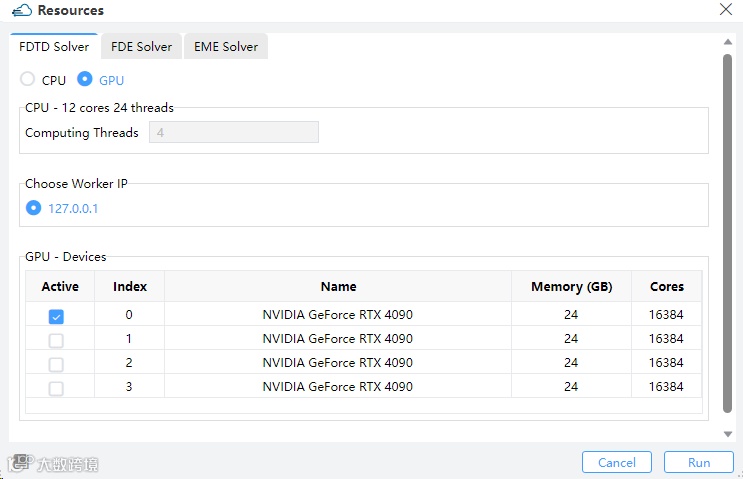Image resolution: width=743 pixels, height=479 pixels.
Task: Click the vertical scrollbar thumb
Action: tap(728, 230)
